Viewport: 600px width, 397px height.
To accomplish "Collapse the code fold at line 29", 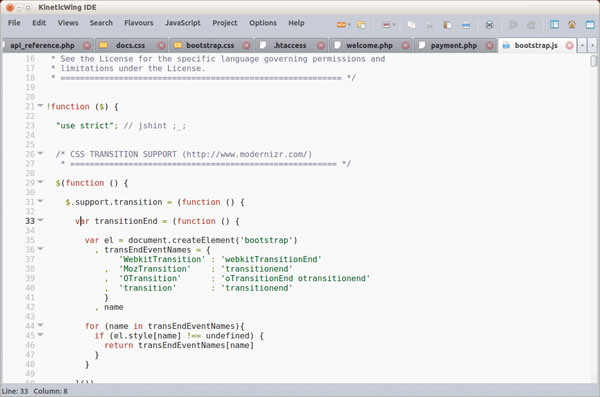I will (x=40, y=182).
